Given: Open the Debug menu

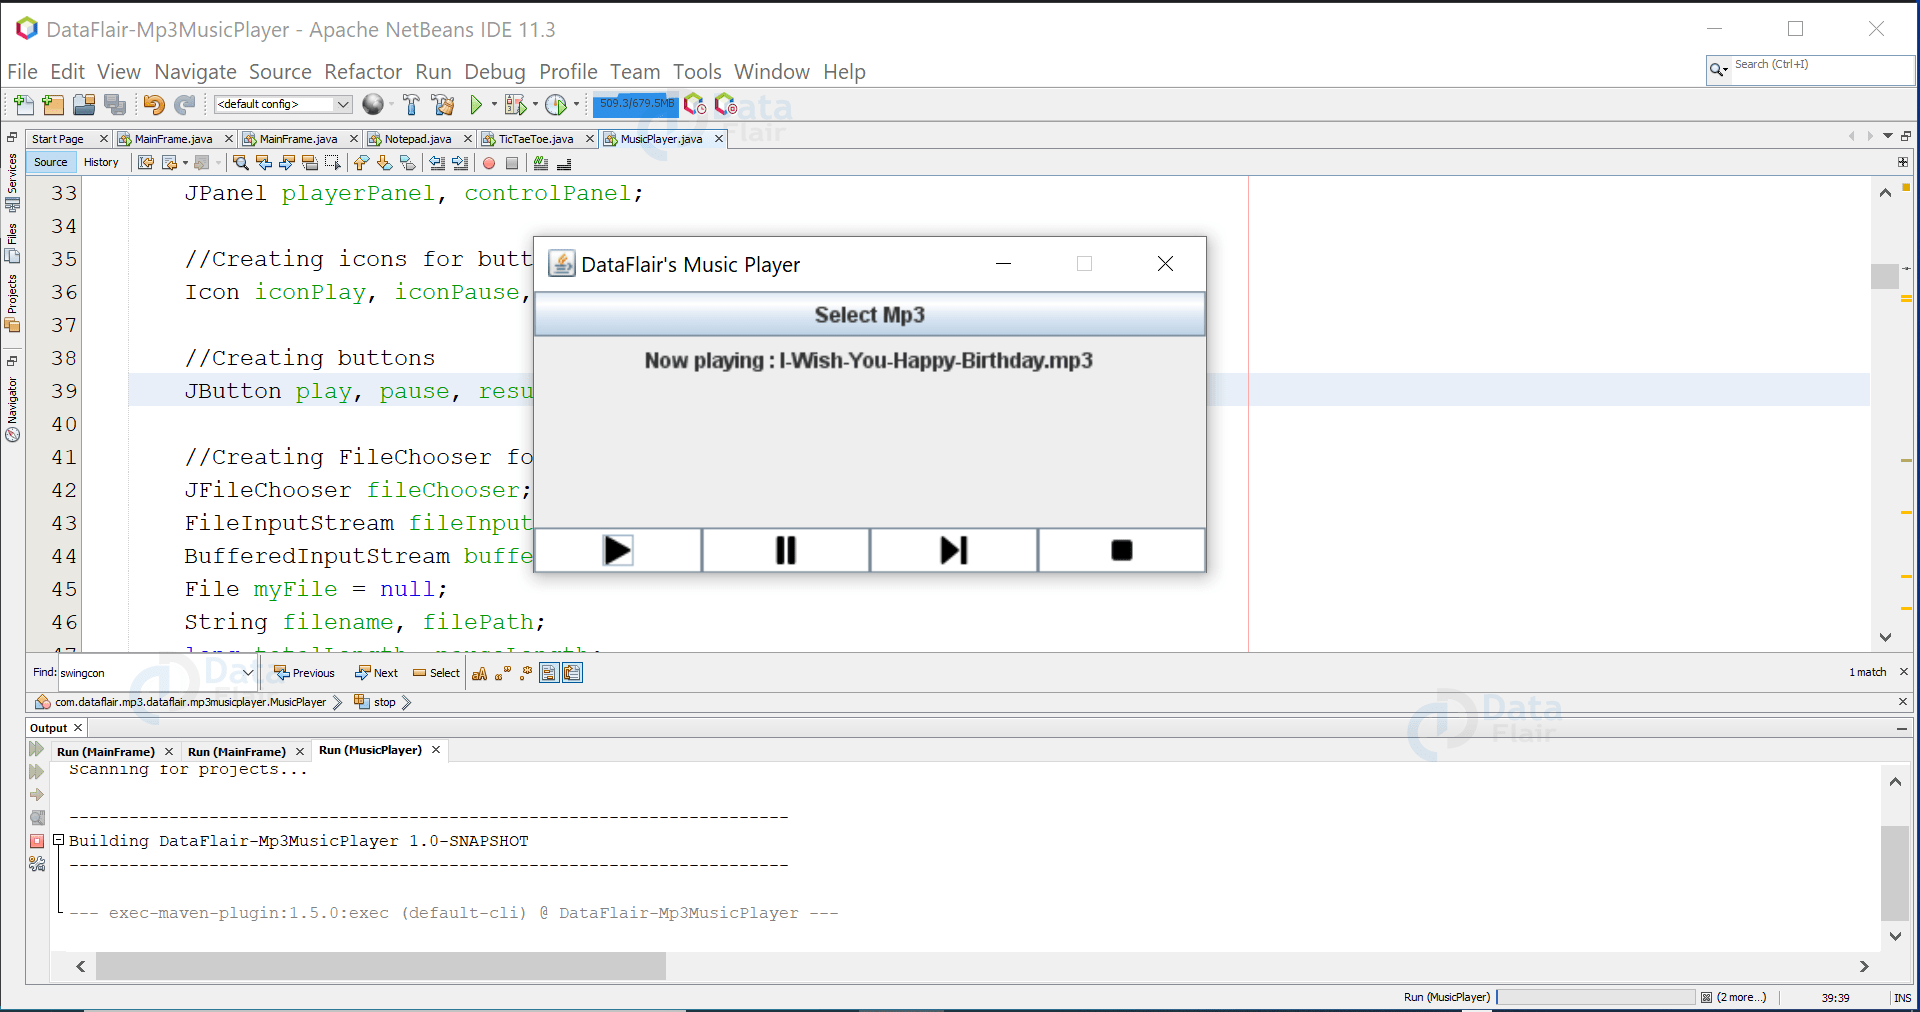Looking at the screenshot, I should tap(494, 71).
